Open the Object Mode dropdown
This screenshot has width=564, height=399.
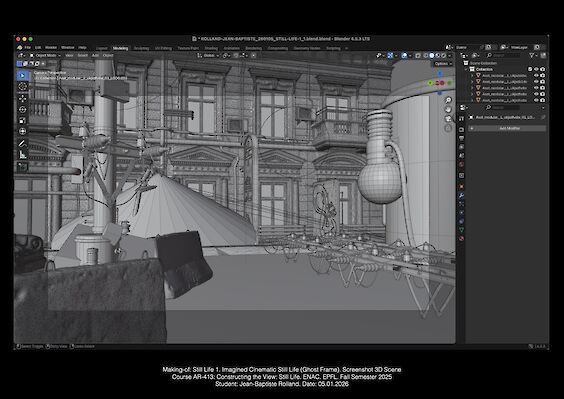(x=45, y=55)
